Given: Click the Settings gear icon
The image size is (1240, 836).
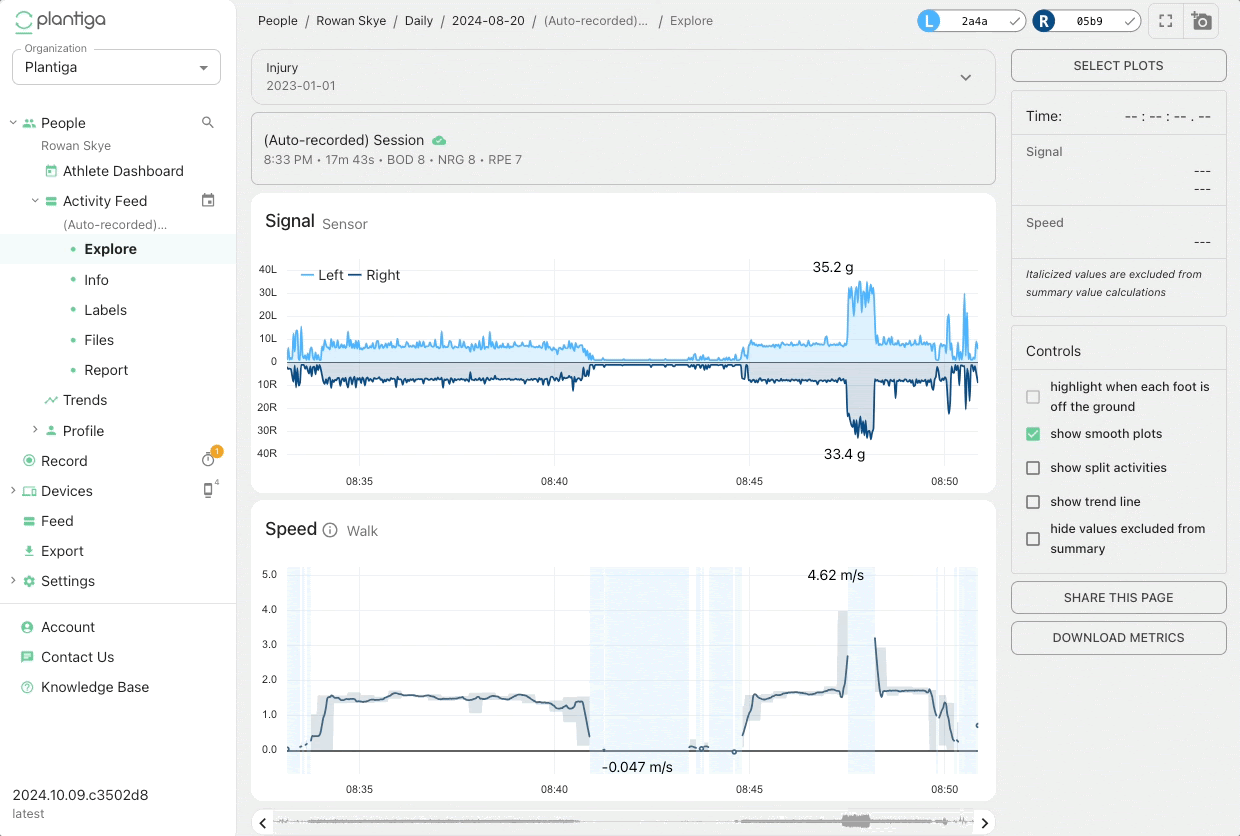Looking at the screenshot, I should (29, 581).
